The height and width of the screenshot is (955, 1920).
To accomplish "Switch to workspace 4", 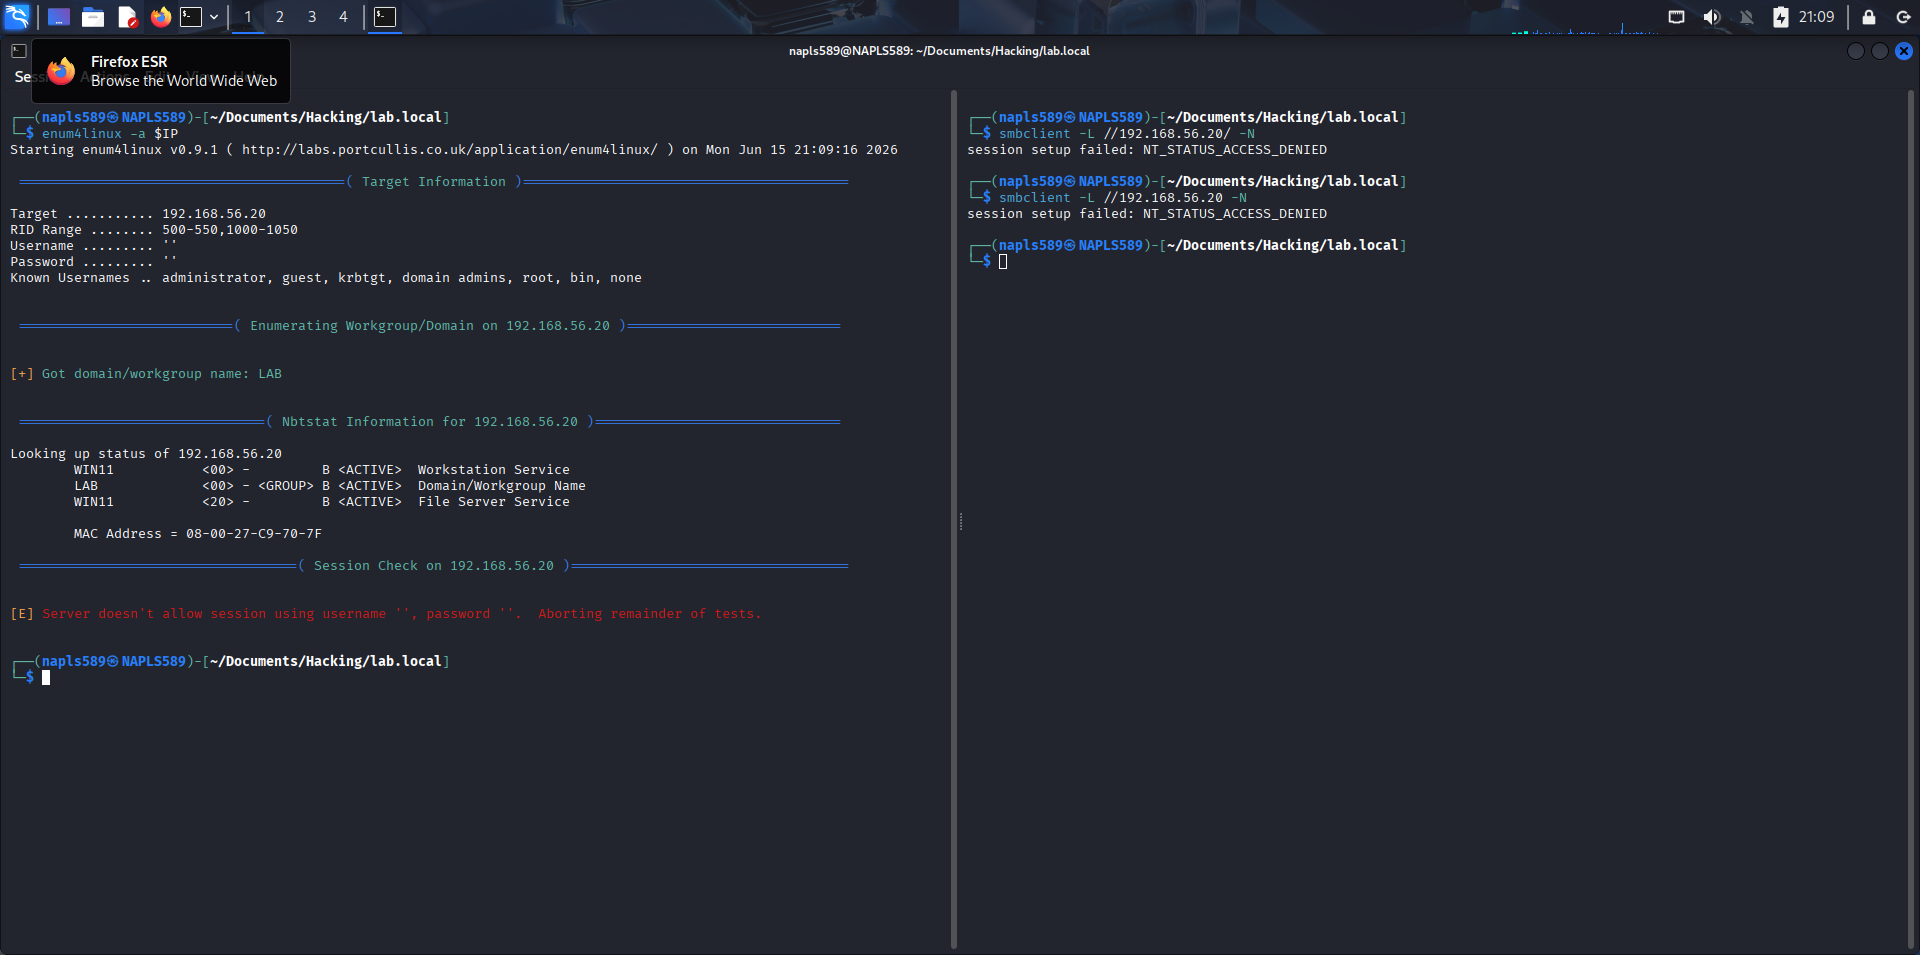I will coord(343,17).
